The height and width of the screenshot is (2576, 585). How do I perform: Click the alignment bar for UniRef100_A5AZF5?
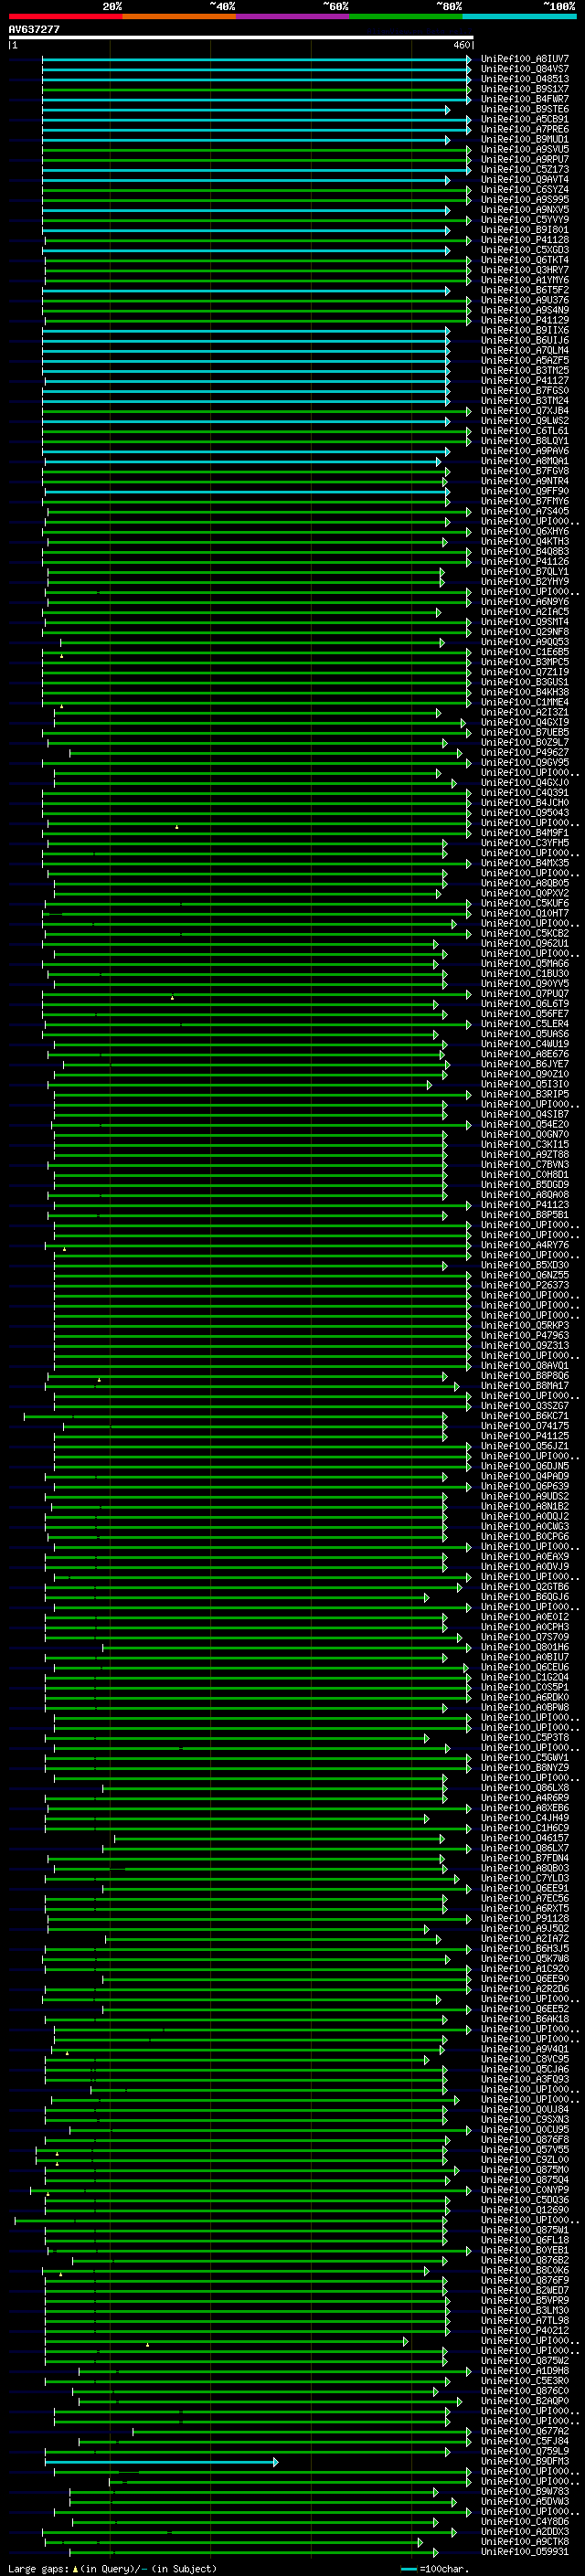(x=246, y=361)
